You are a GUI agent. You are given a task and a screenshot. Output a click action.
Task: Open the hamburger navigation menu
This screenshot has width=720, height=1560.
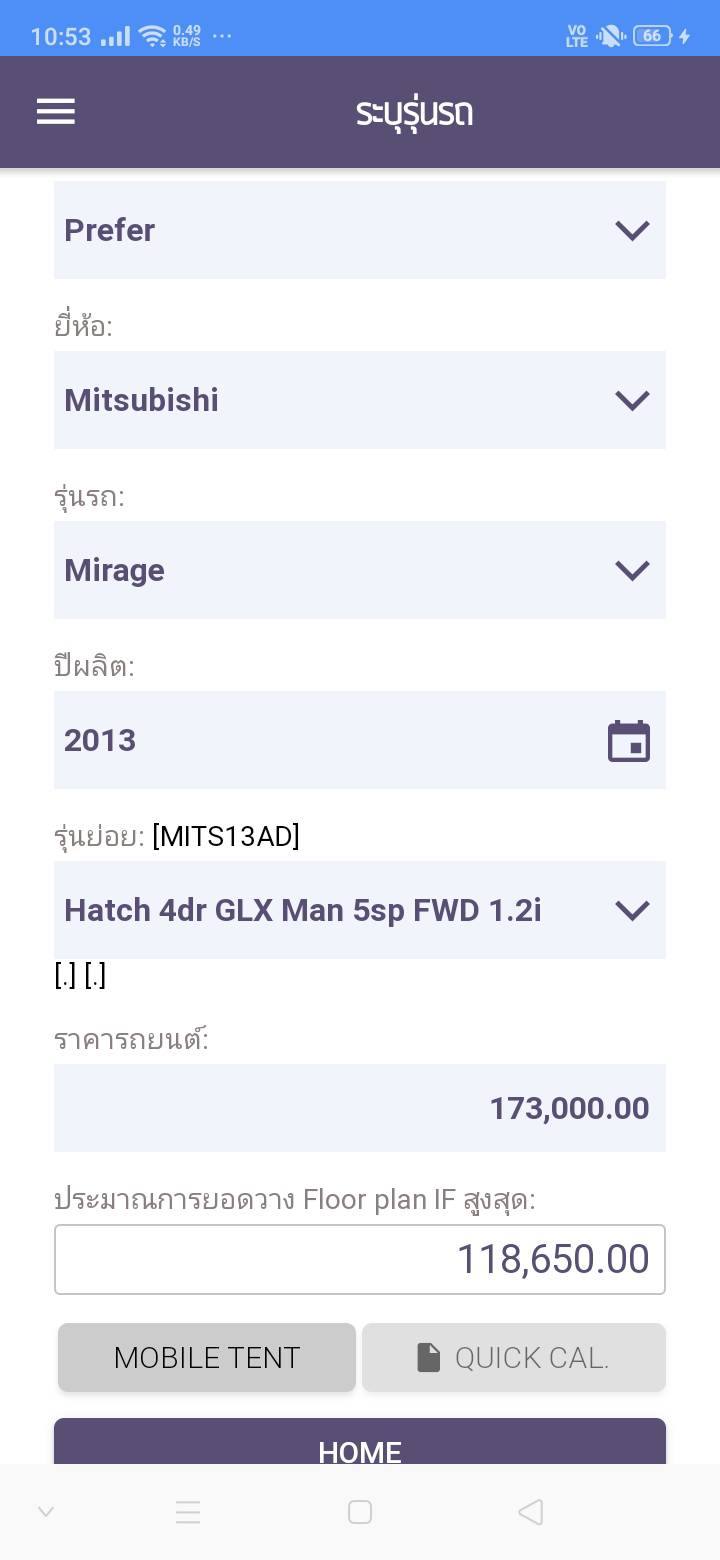coord(56,111)
